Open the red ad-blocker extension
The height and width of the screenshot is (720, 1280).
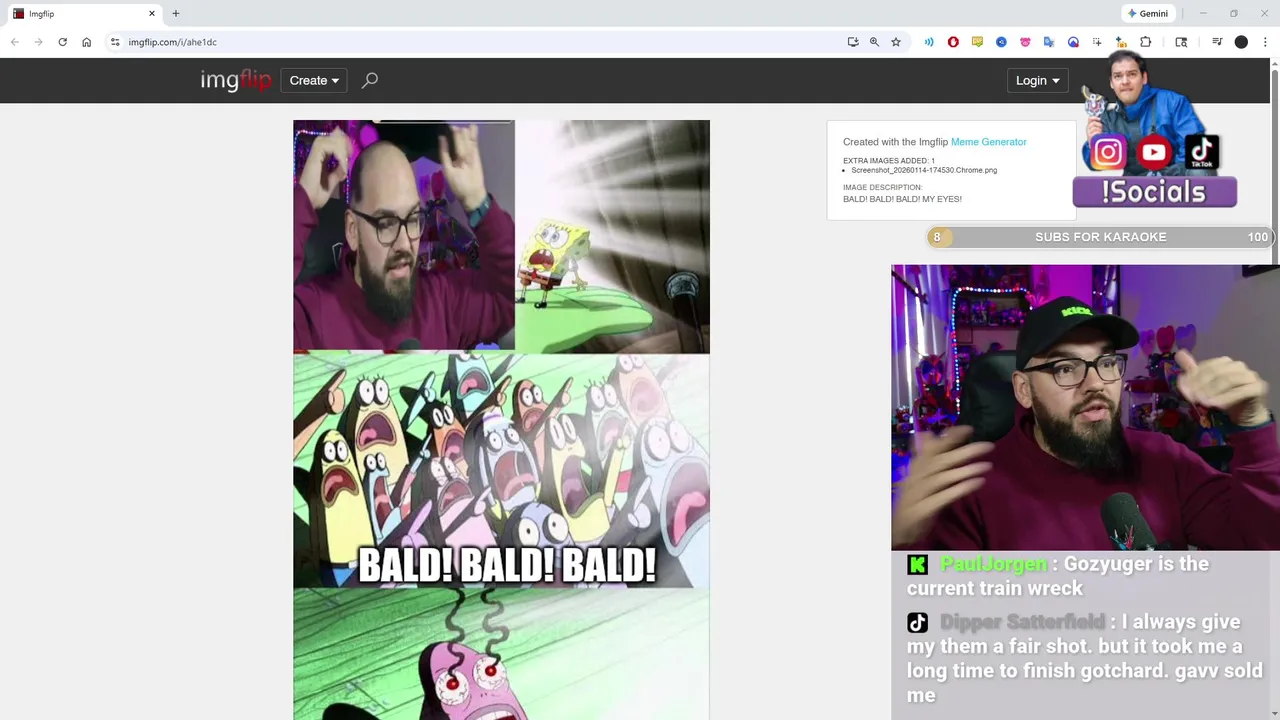click(953, 42)
